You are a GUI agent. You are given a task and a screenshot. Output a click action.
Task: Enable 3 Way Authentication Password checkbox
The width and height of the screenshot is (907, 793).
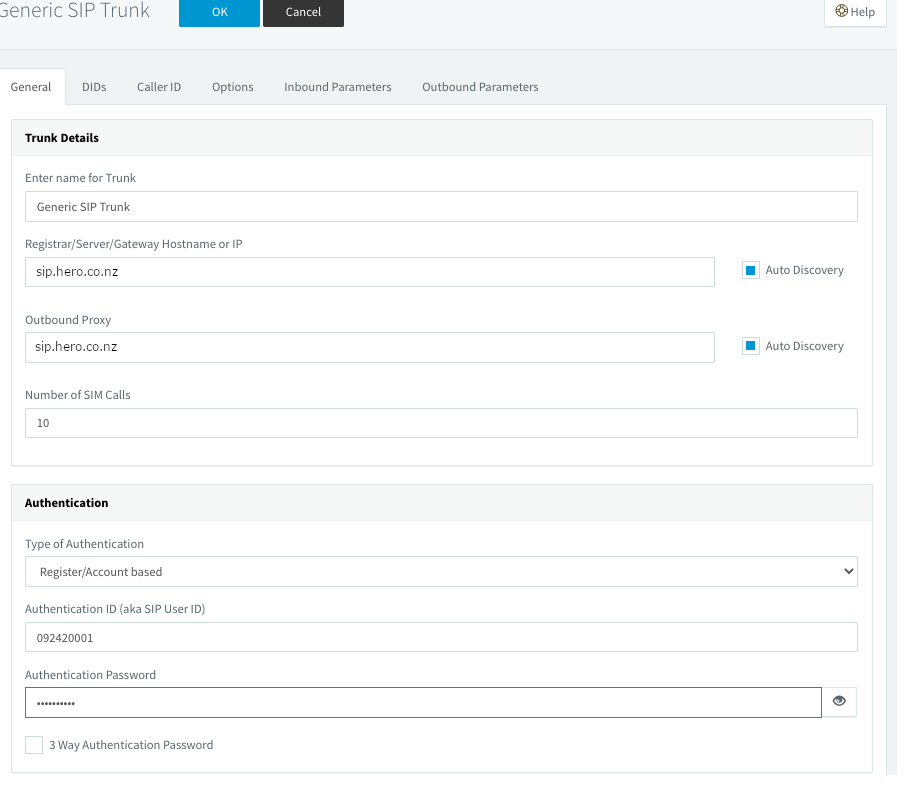(34, 745)
